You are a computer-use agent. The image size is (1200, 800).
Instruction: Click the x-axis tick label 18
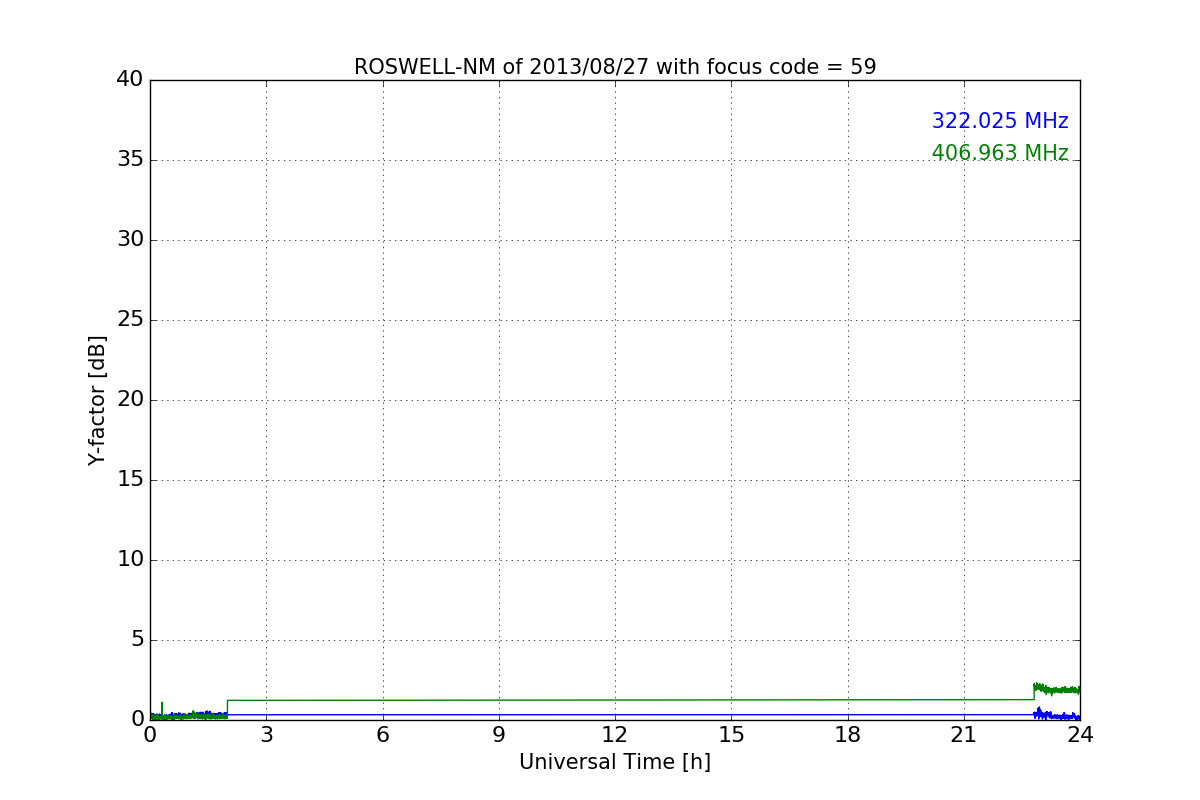(x=848, y=735)
